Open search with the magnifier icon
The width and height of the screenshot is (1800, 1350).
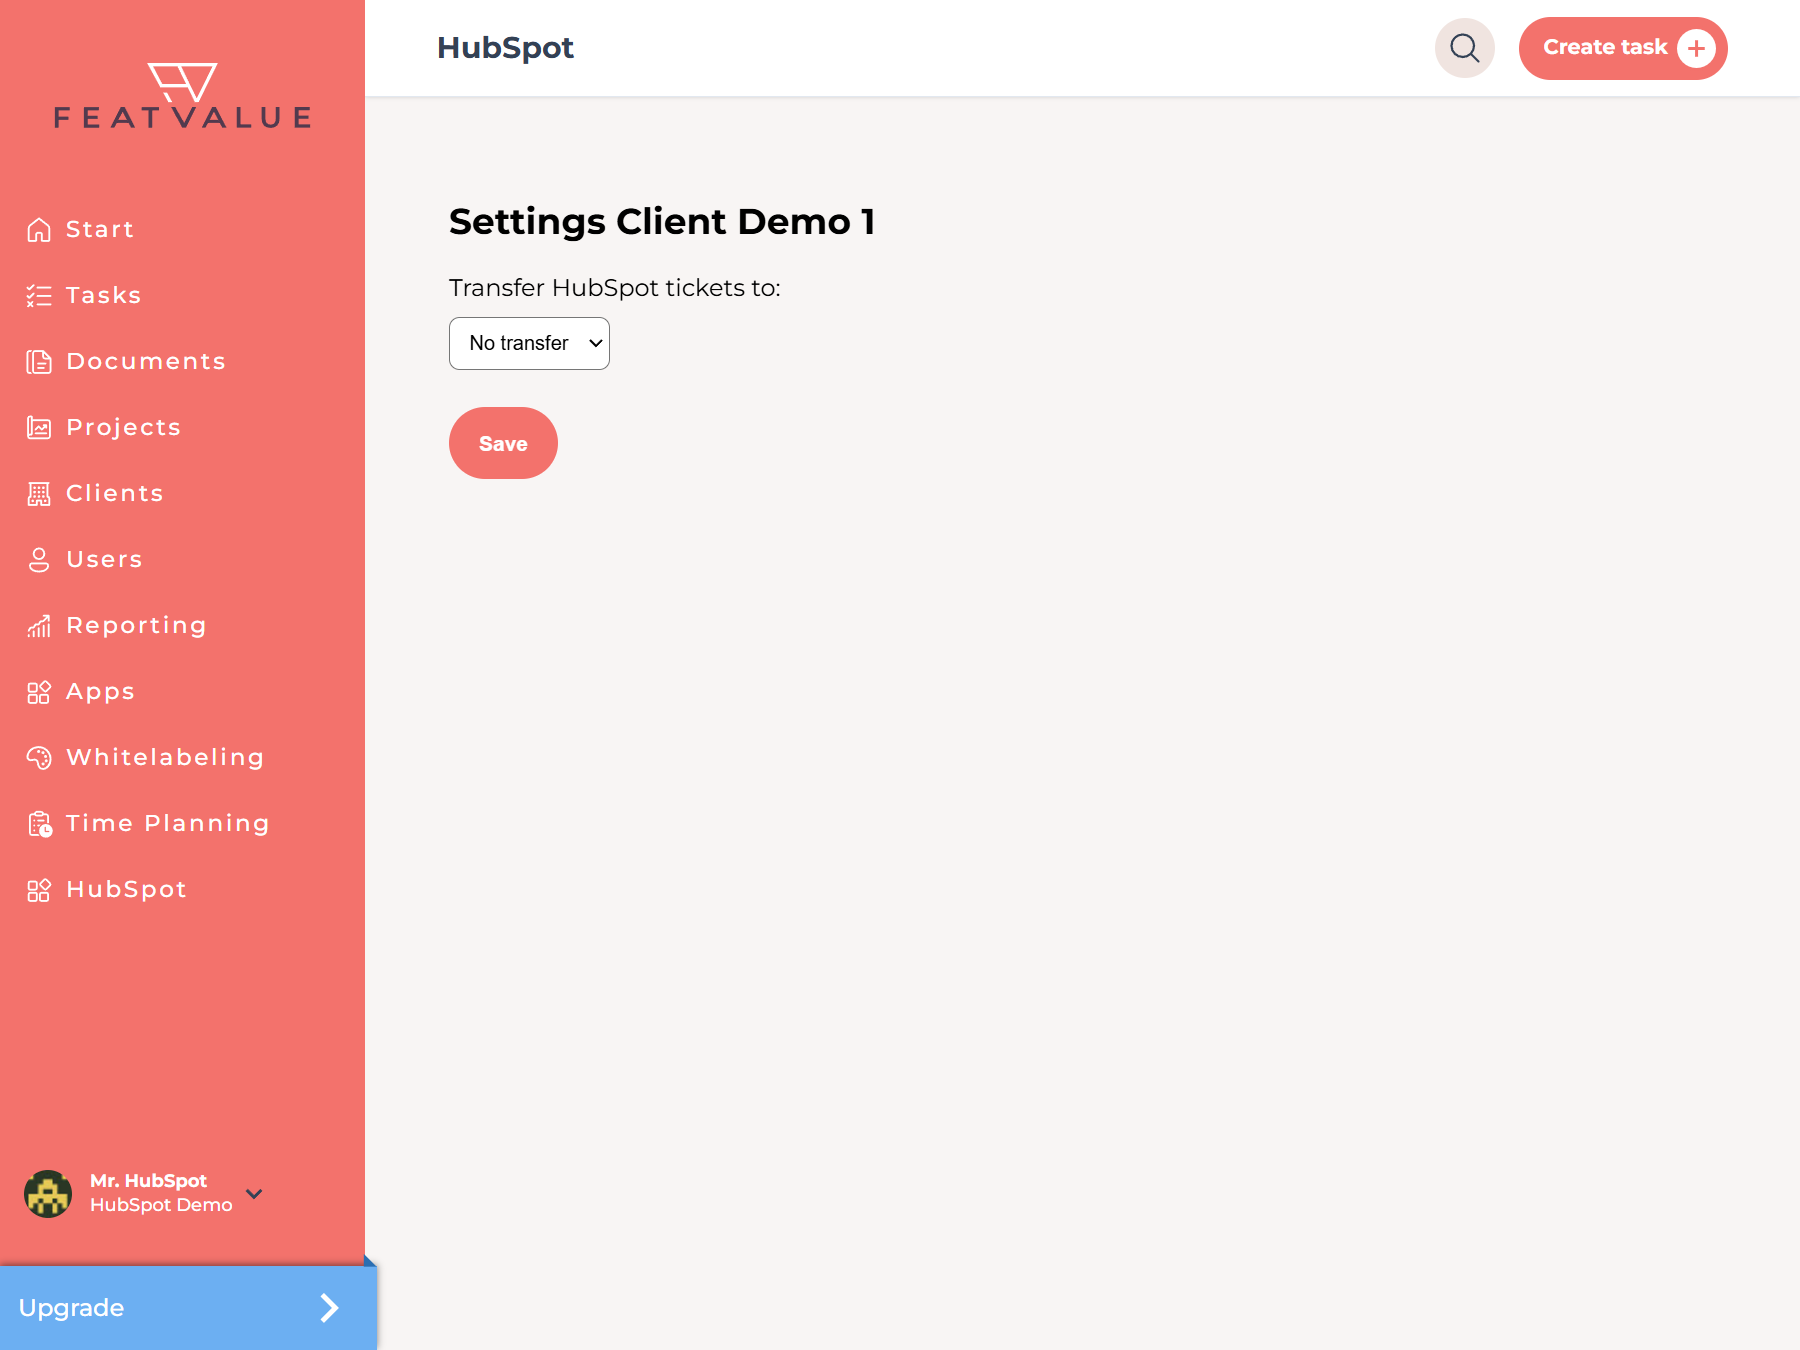(1465, 48)
